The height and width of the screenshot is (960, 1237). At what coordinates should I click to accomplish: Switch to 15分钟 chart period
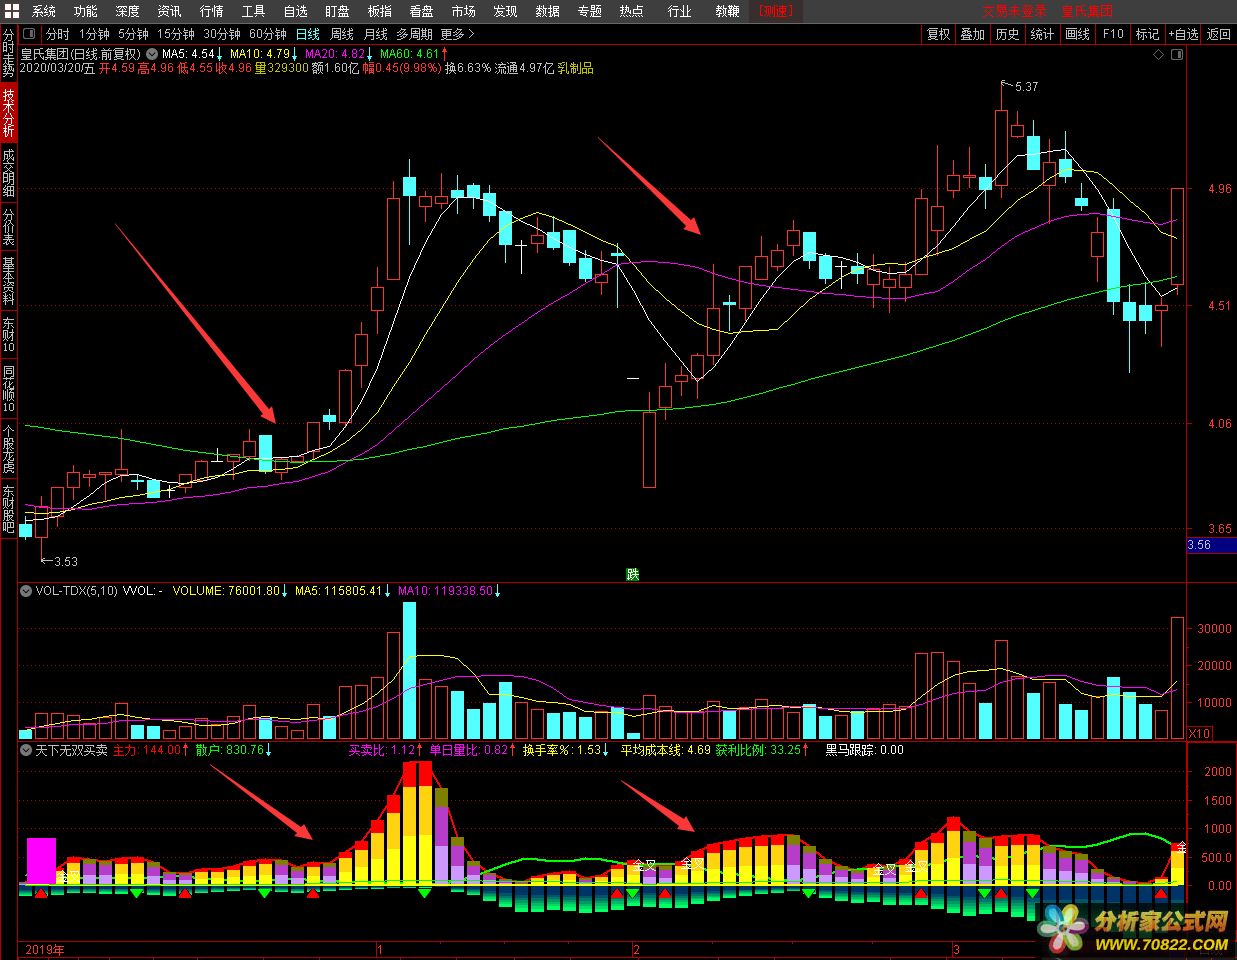point(175,34)
